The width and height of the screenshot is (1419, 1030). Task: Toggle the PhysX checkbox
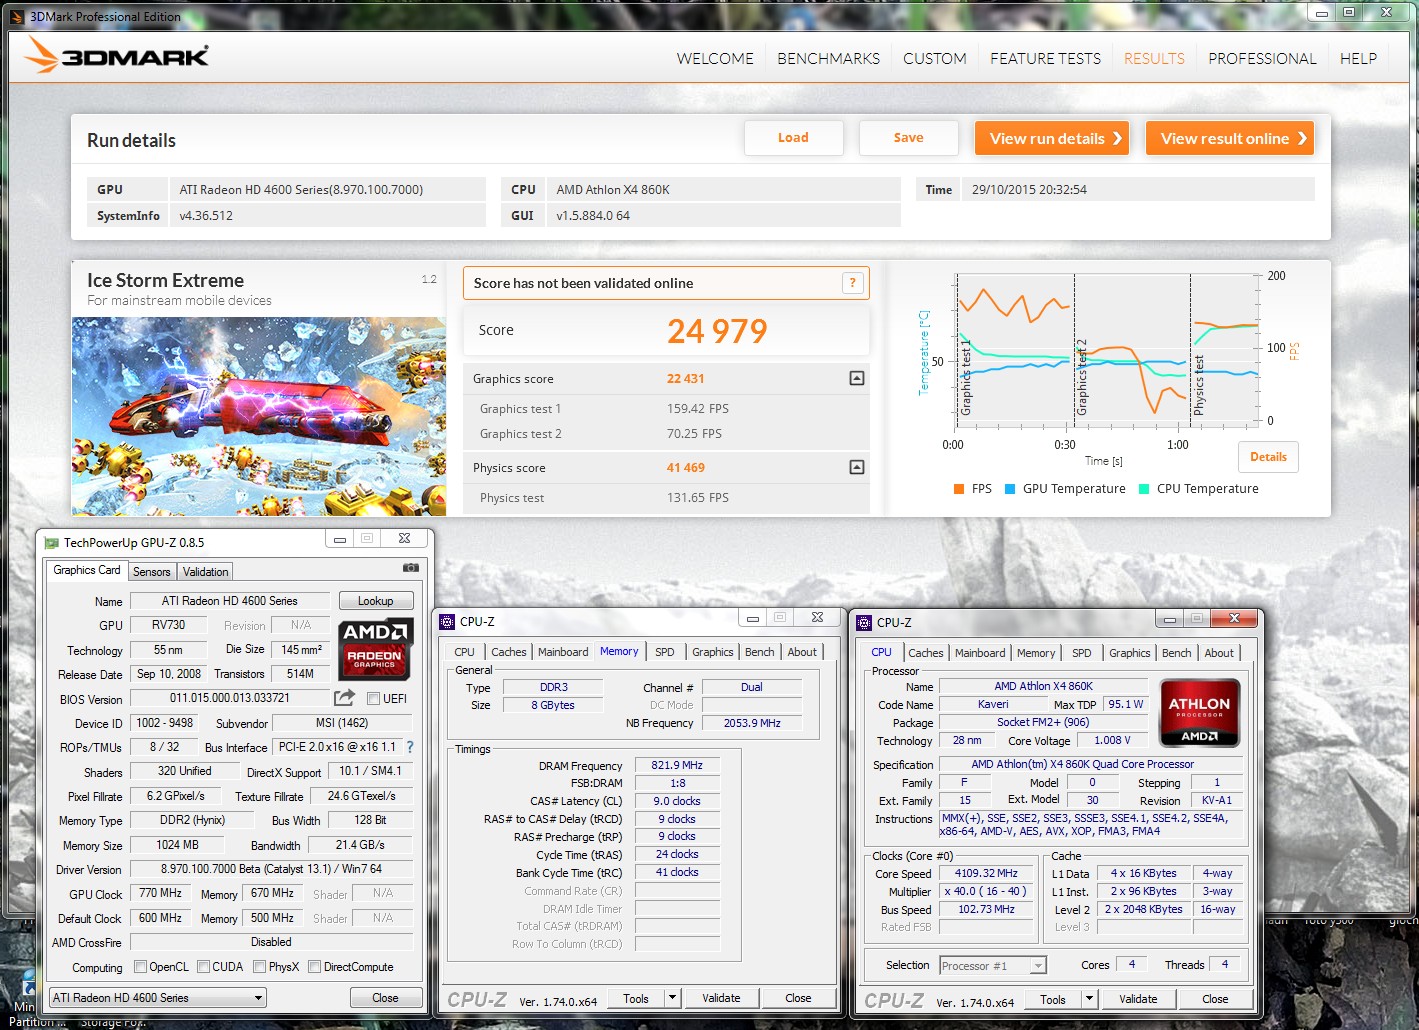[x=260, y=967]
